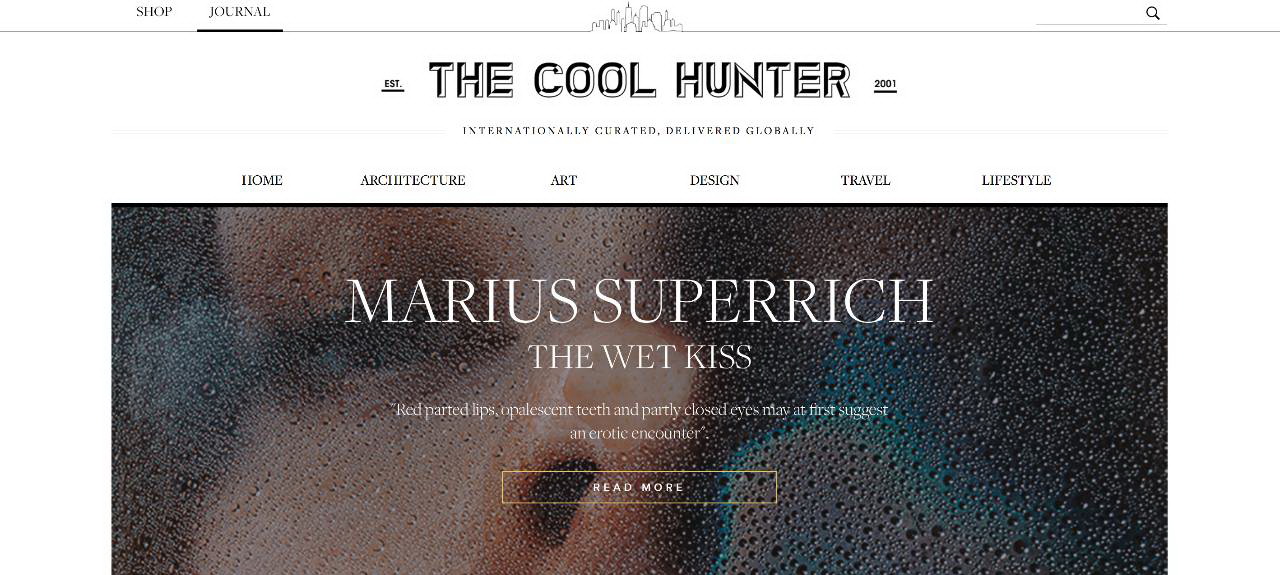This screenshot has width=1280, height=575.
Task: Open the Art section
Action: pyautogui.click(x=564, y=180)
